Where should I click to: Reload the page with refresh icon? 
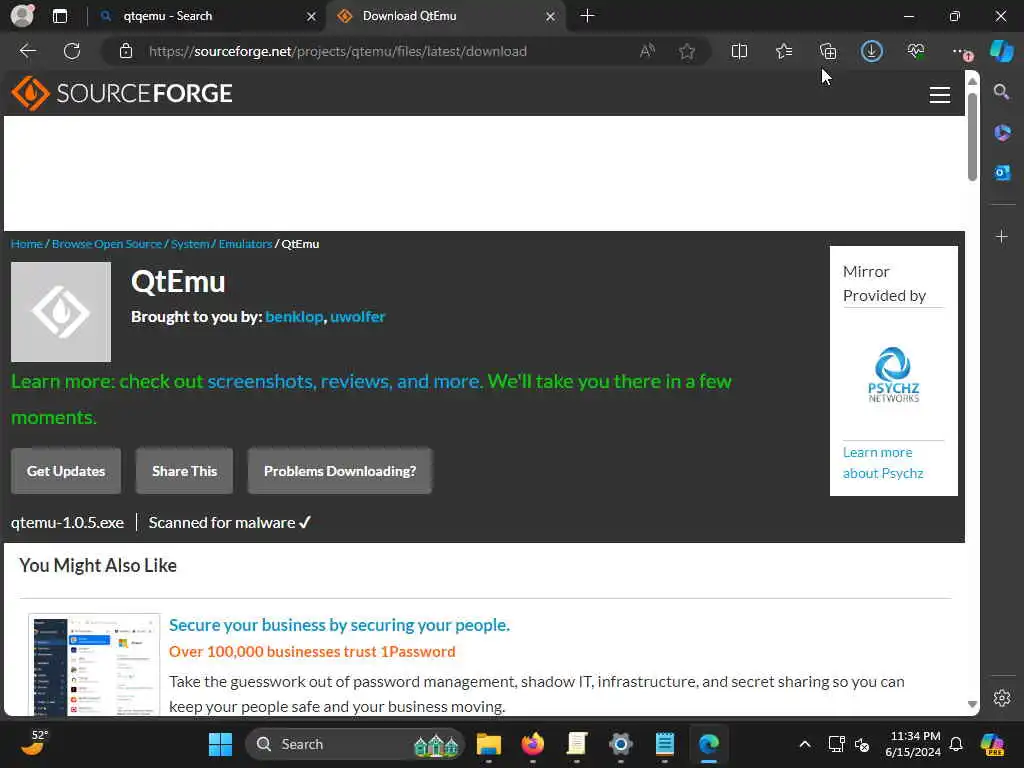click(x=72, y=51)
